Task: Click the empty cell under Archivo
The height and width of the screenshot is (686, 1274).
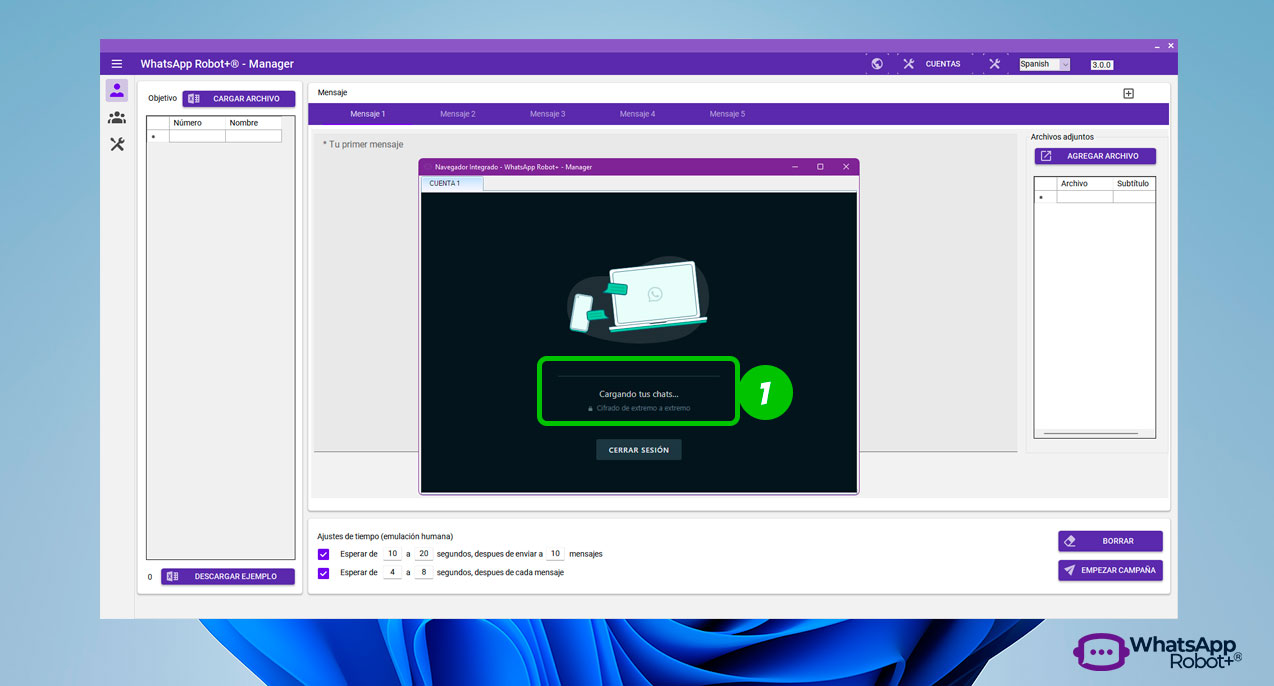Action: pyautogui.click(x=1085, y=197)
